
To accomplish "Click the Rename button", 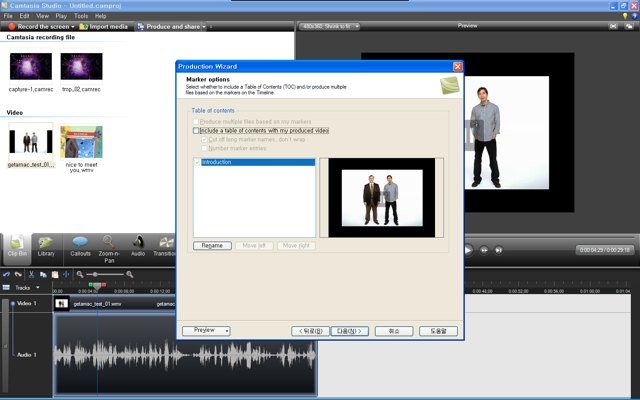I will 212,246.
